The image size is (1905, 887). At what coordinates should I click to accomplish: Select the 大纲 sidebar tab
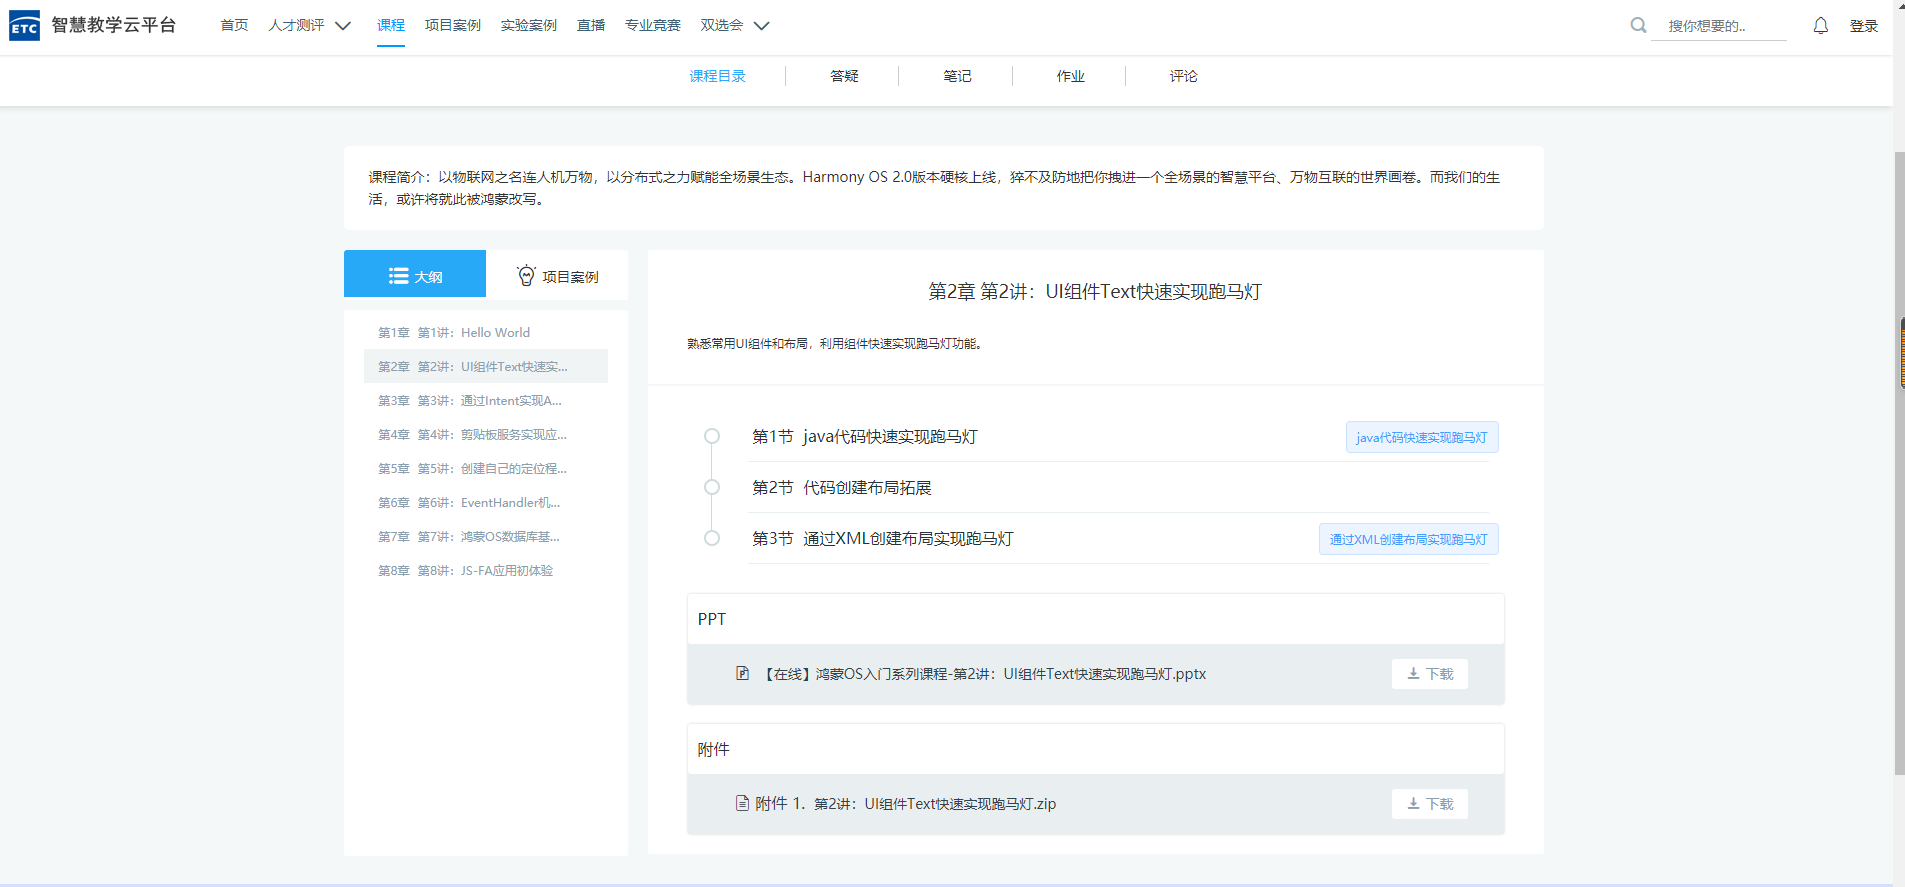point(415,274)
